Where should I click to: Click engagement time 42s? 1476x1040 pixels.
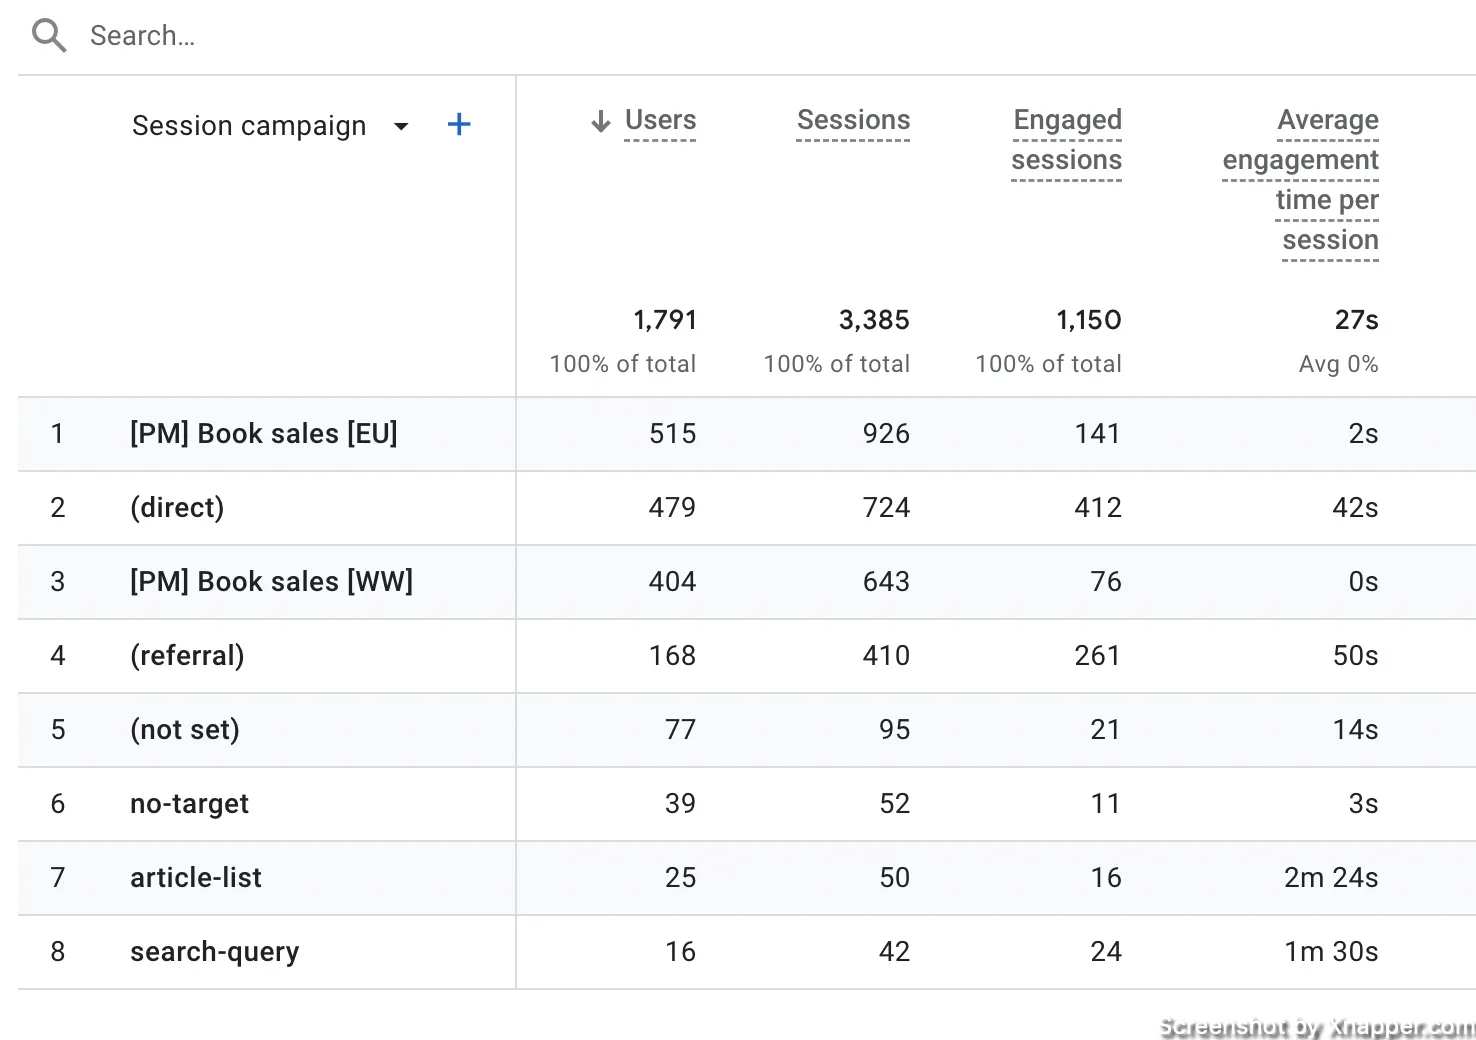tap(1356, 508)
